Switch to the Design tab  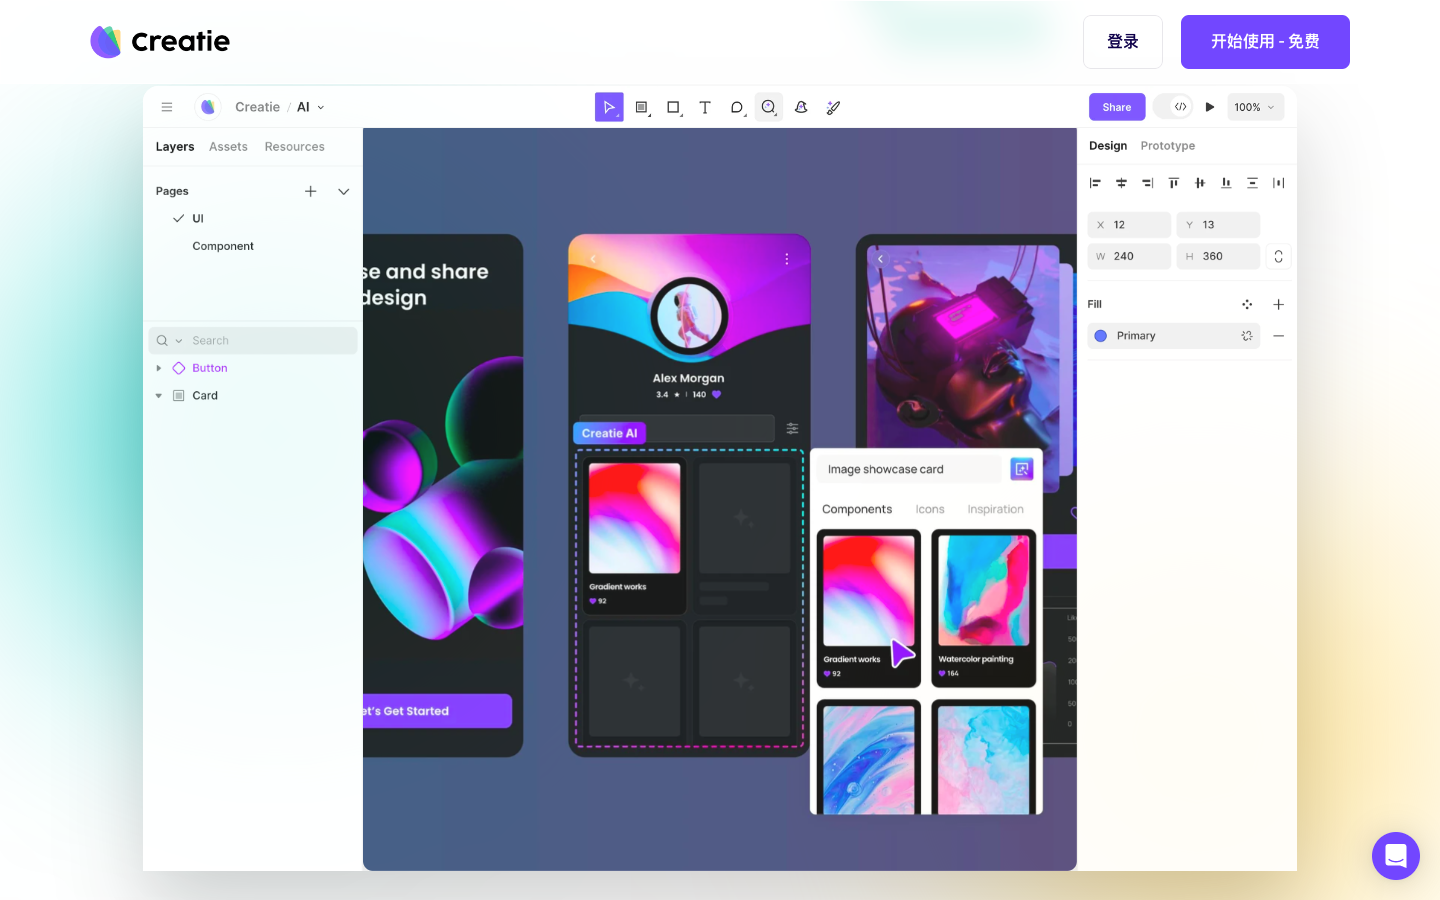[1108, 146]
